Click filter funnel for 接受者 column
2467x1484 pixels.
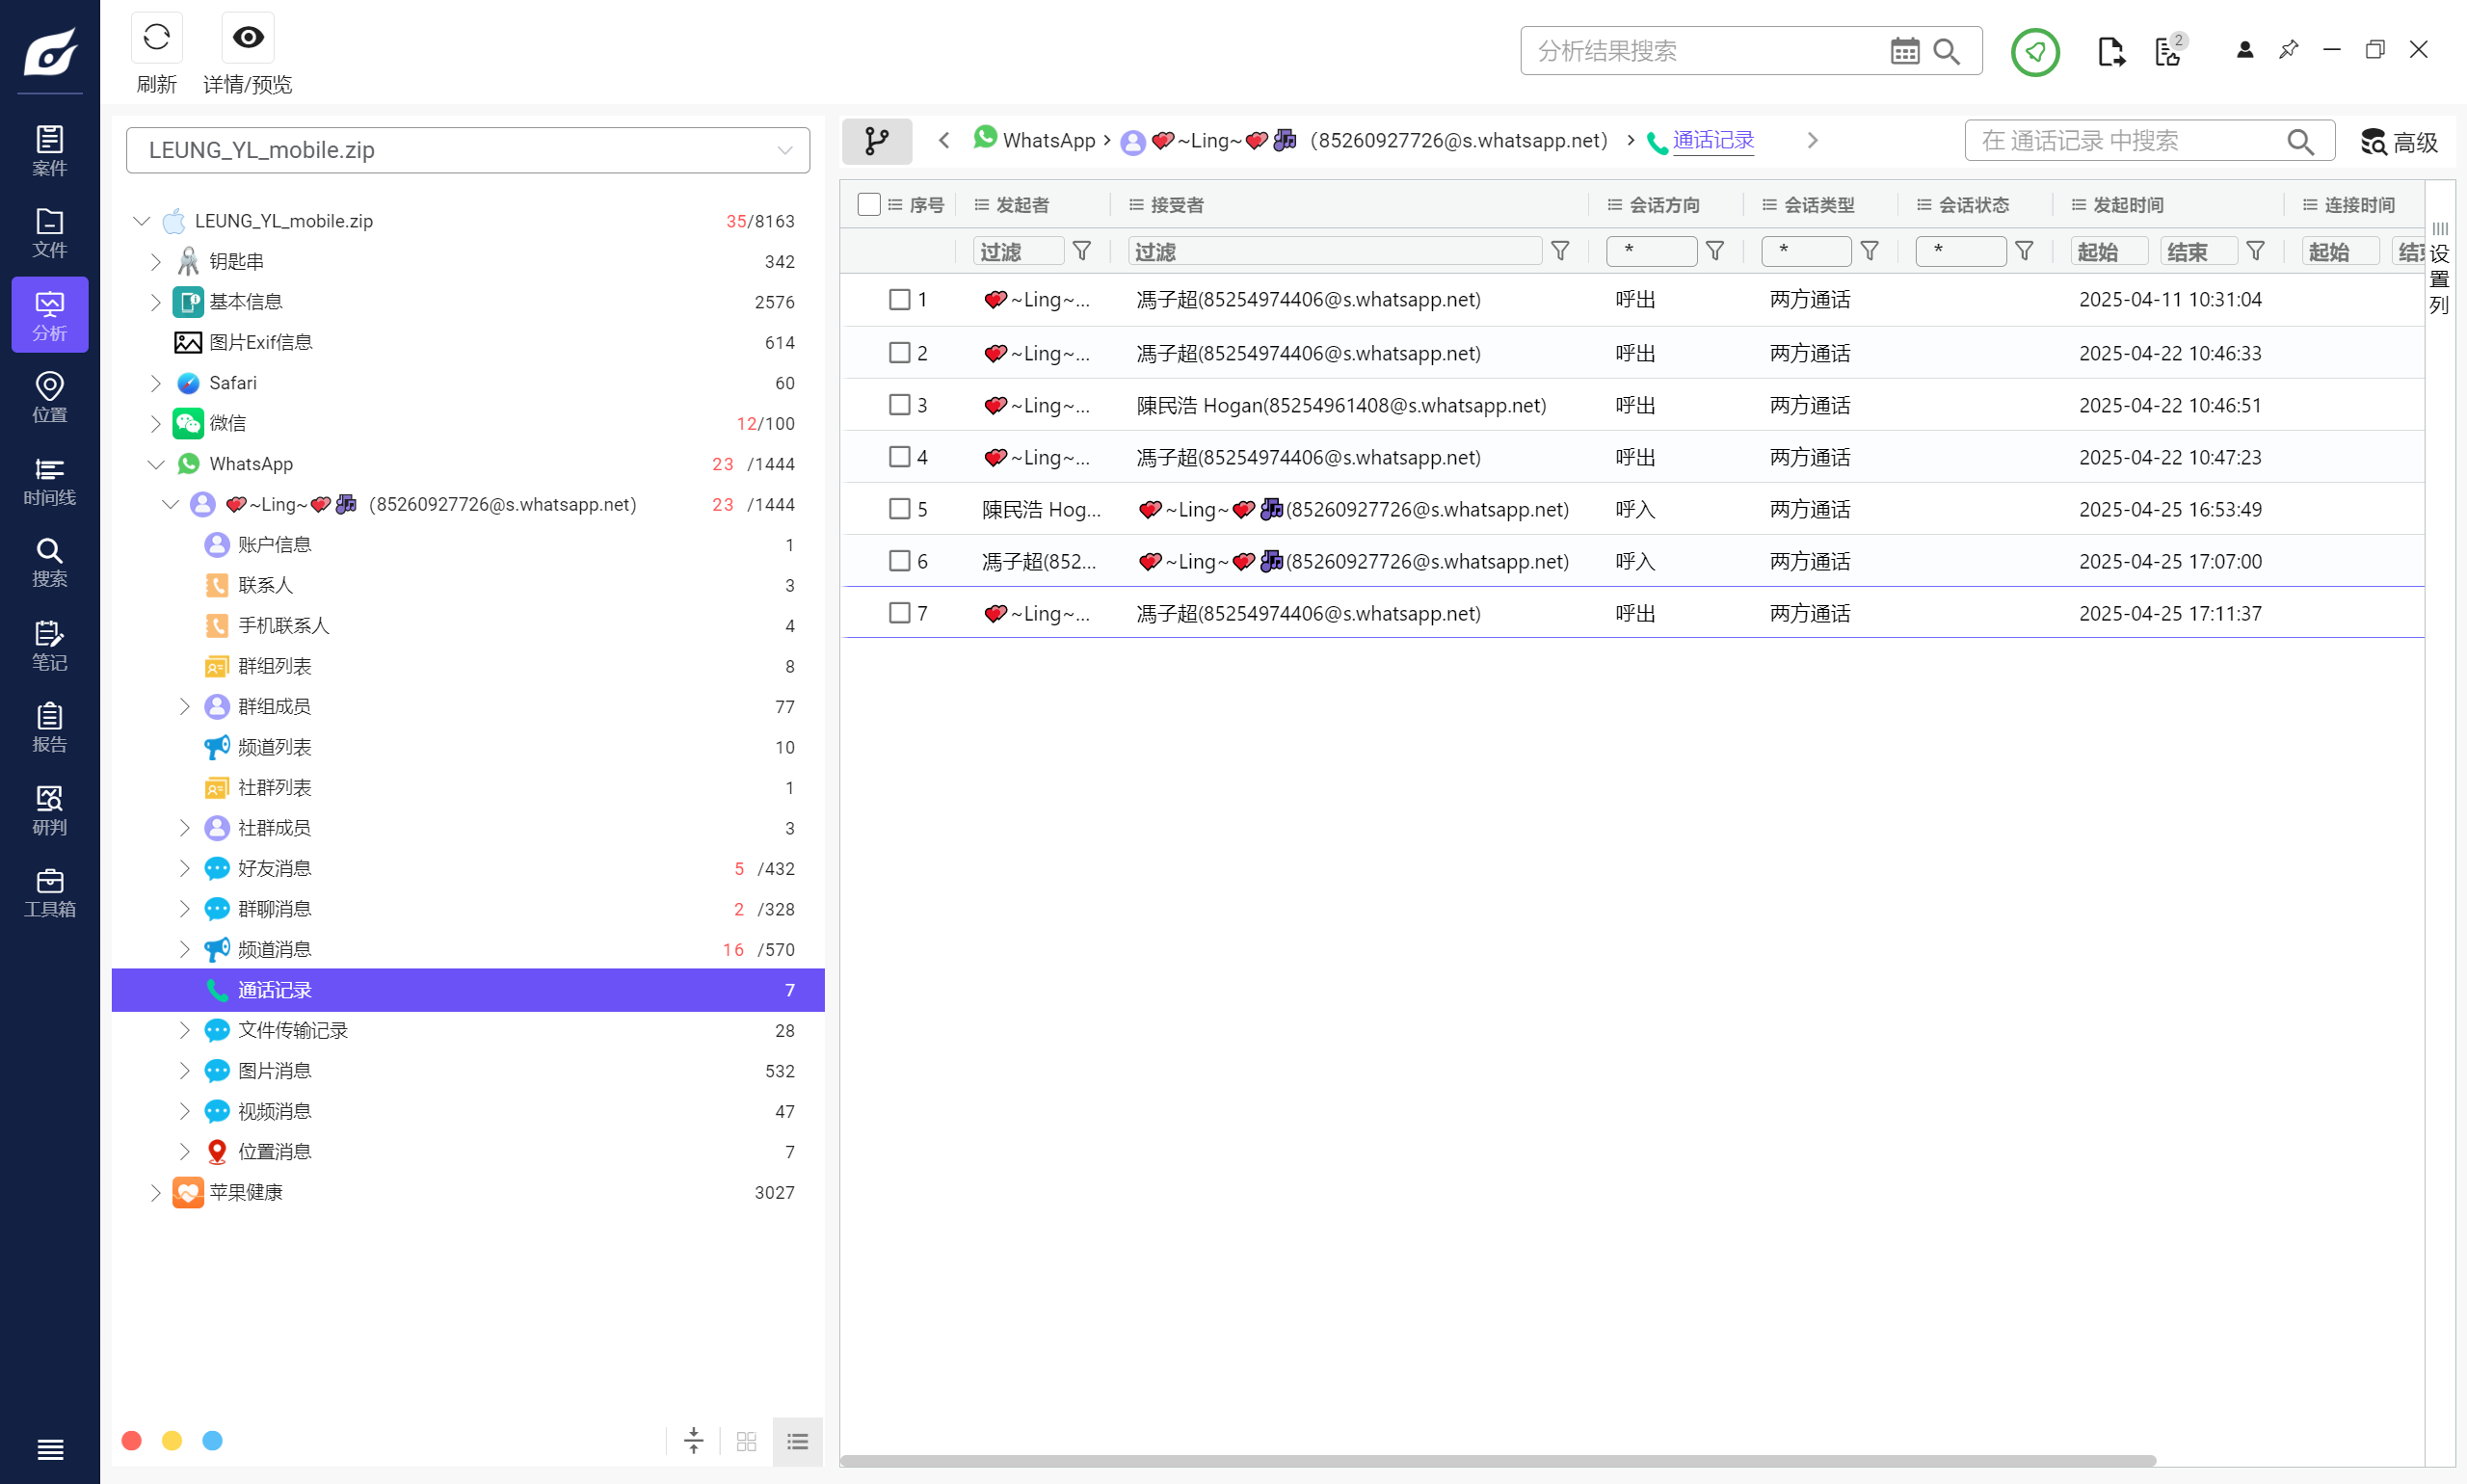pyautogui.click(x=1560, y=251)
